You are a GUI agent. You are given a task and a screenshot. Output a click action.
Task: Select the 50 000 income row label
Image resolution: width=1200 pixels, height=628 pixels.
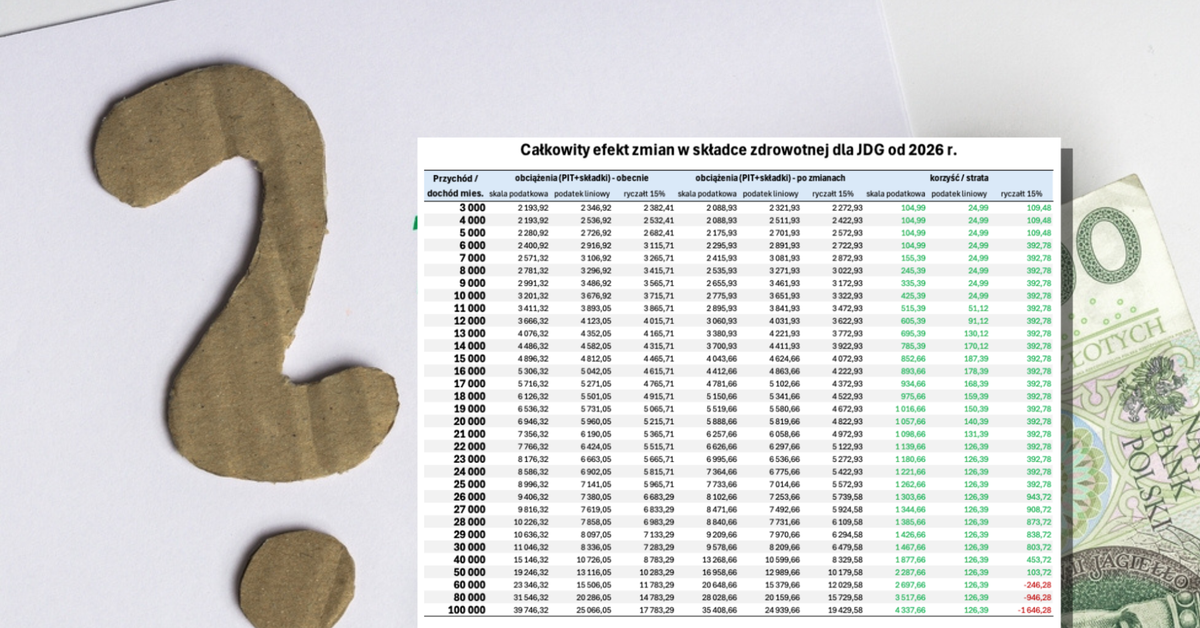463,570
